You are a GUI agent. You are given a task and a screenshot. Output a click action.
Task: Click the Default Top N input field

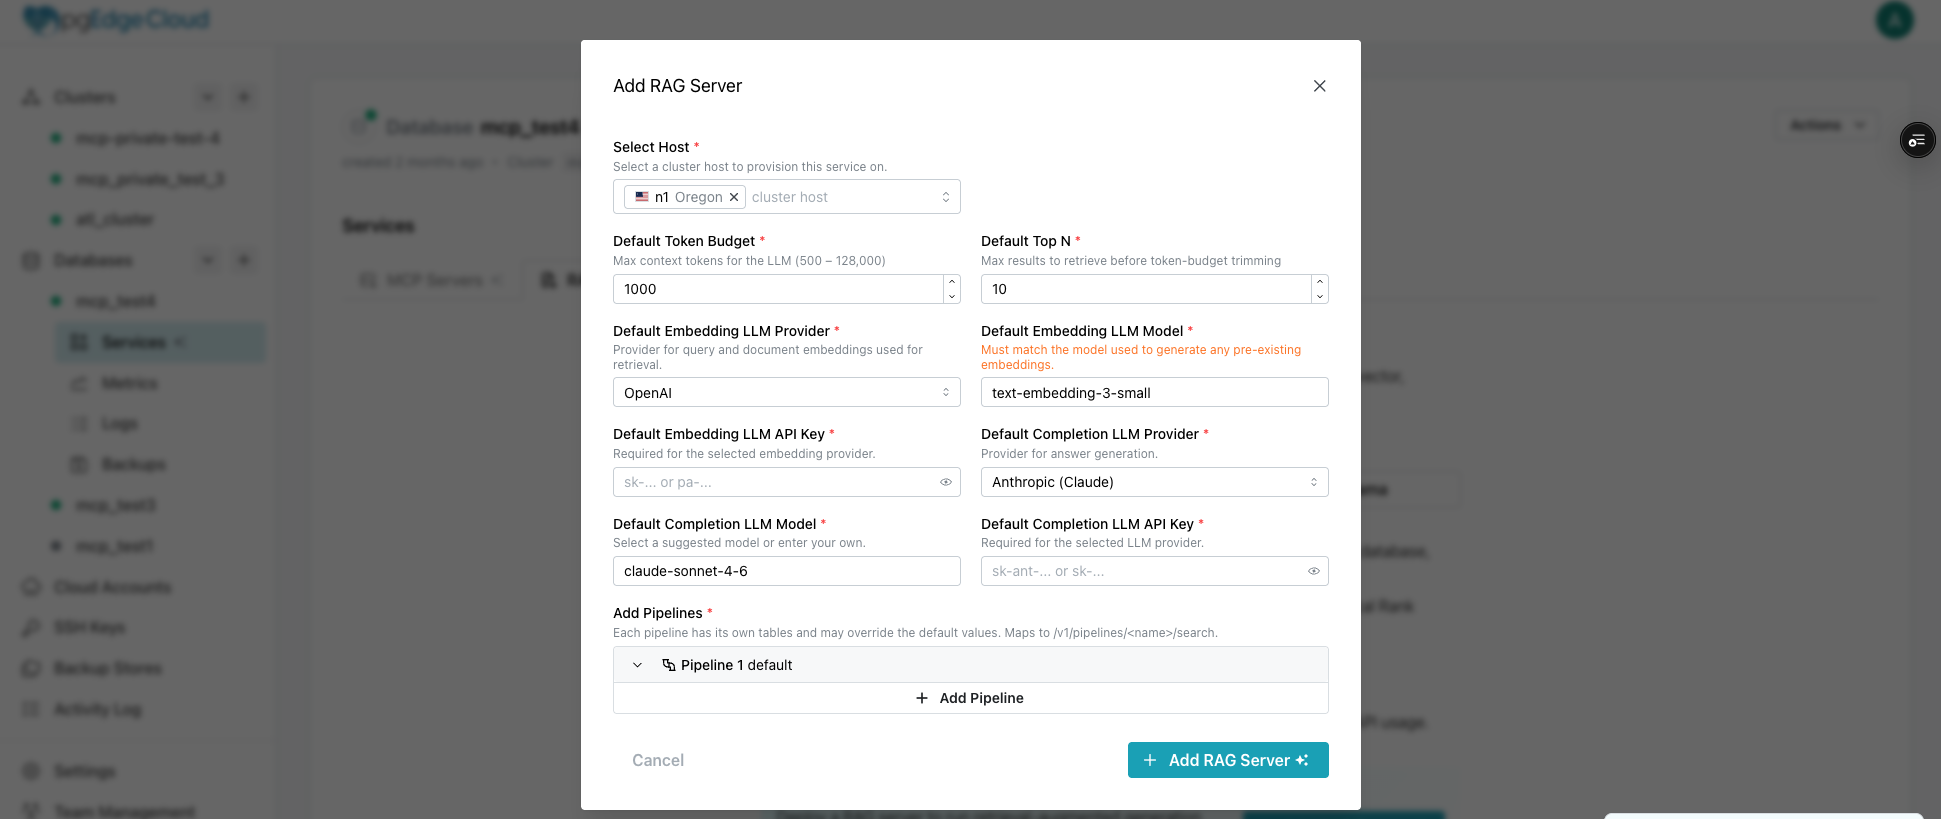click(1146, 289)
